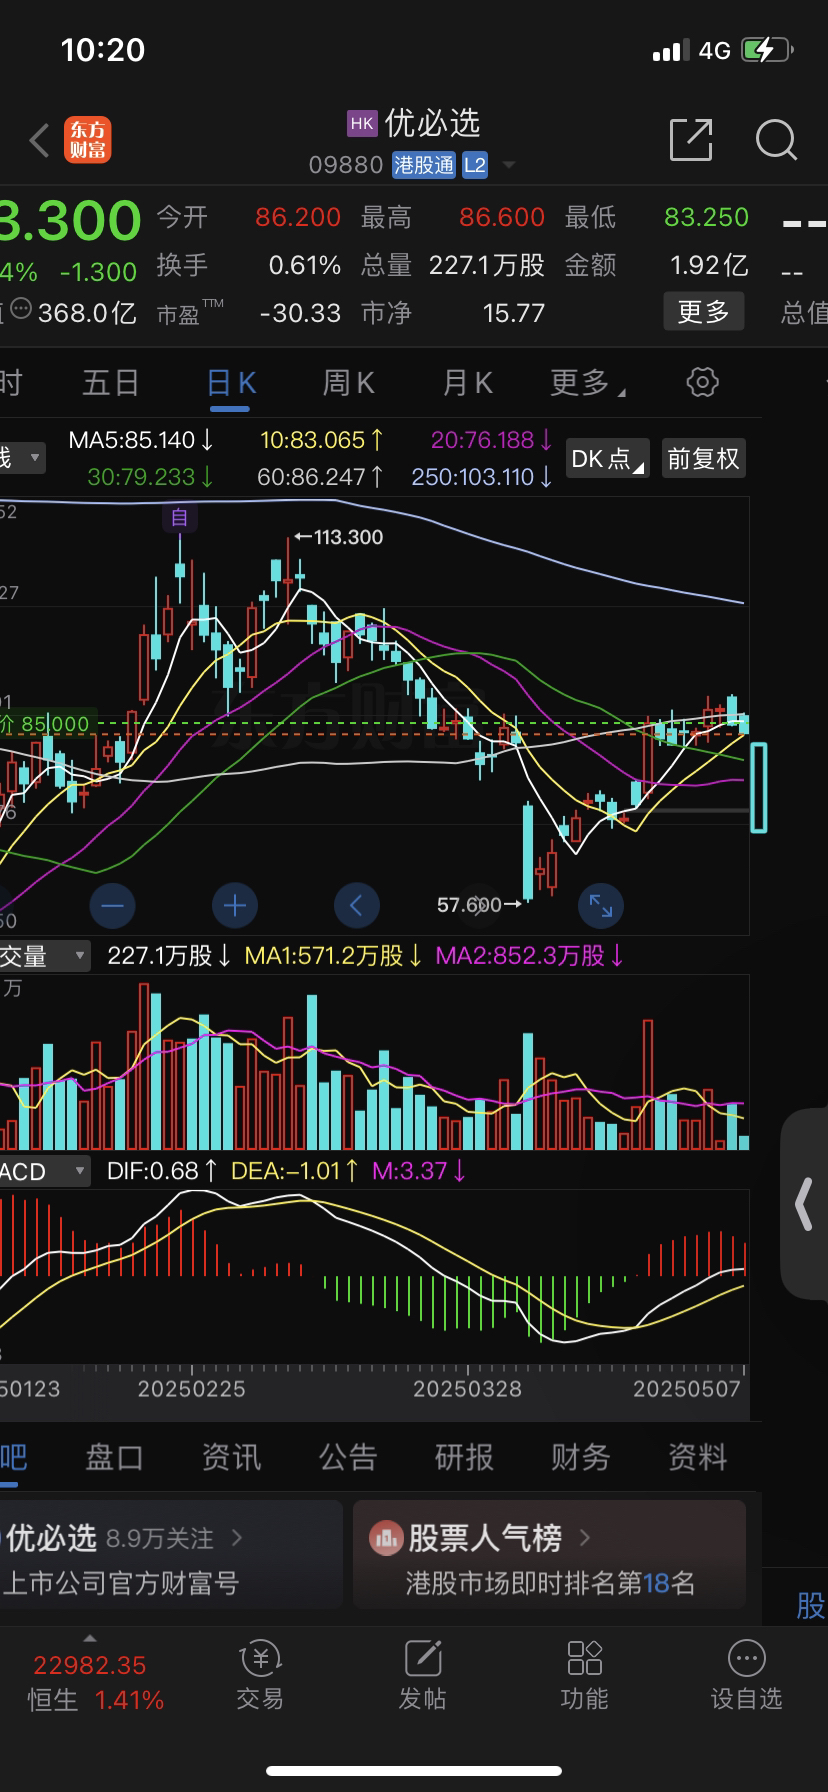Tap the 更多 quote details button
Viewport: 828px width, 1792px height.
(704, 312)
